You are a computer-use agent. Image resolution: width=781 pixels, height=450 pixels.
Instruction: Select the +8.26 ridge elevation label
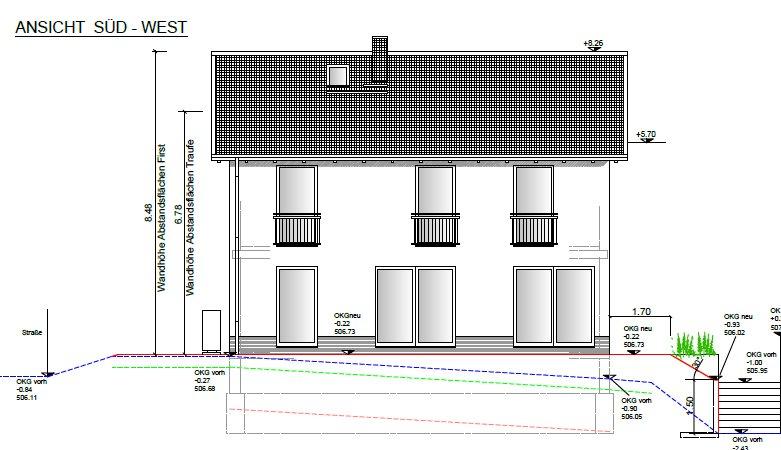pos(594,43)
